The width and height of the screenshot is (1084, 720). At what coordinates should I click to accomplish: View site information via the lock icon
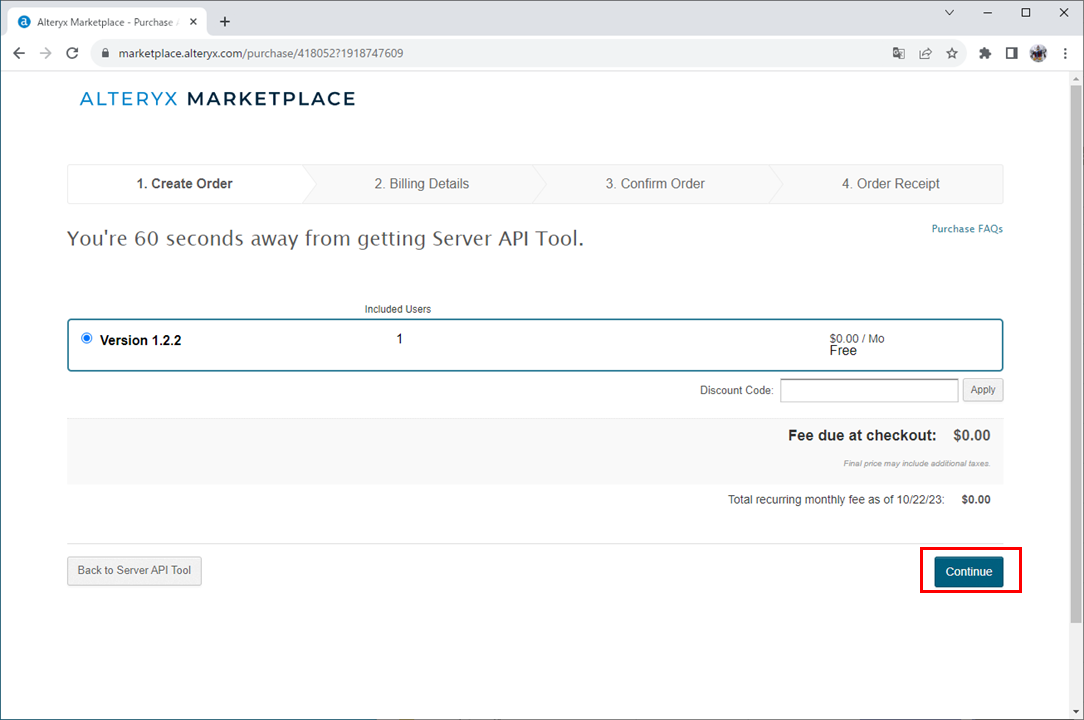(105, 53)
